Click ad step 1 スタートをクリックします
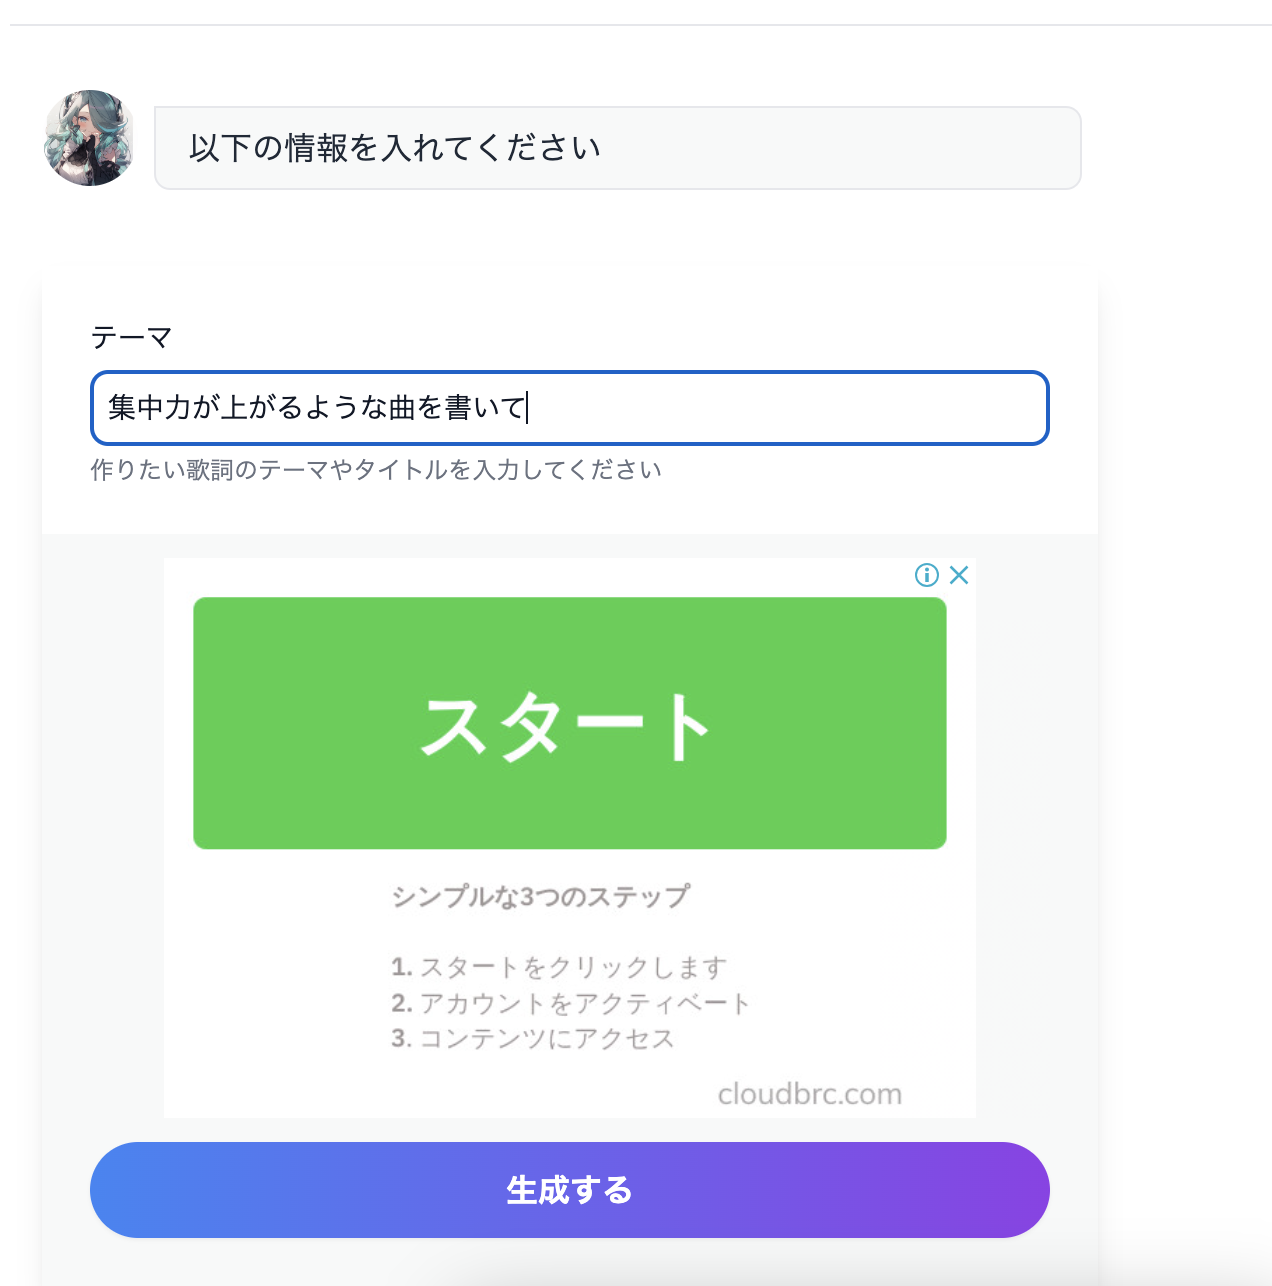This screenshot has width=1272, height=1286. click(x=559, y=967)
